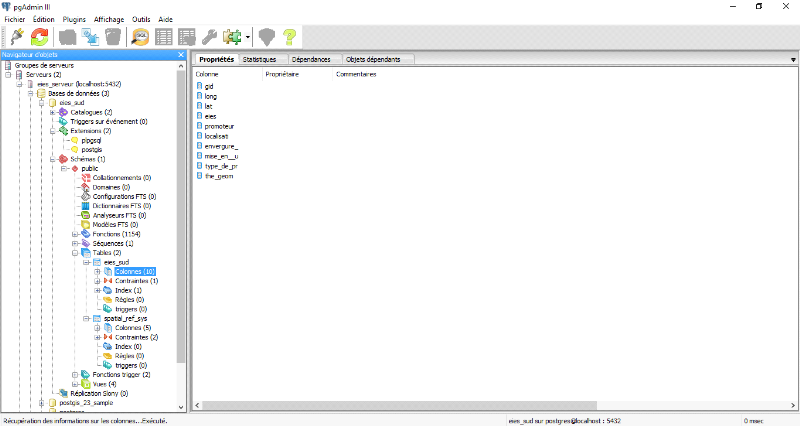Select the spatial_ref_sys table
Viewport: 800px width, 426px height.
126,319
